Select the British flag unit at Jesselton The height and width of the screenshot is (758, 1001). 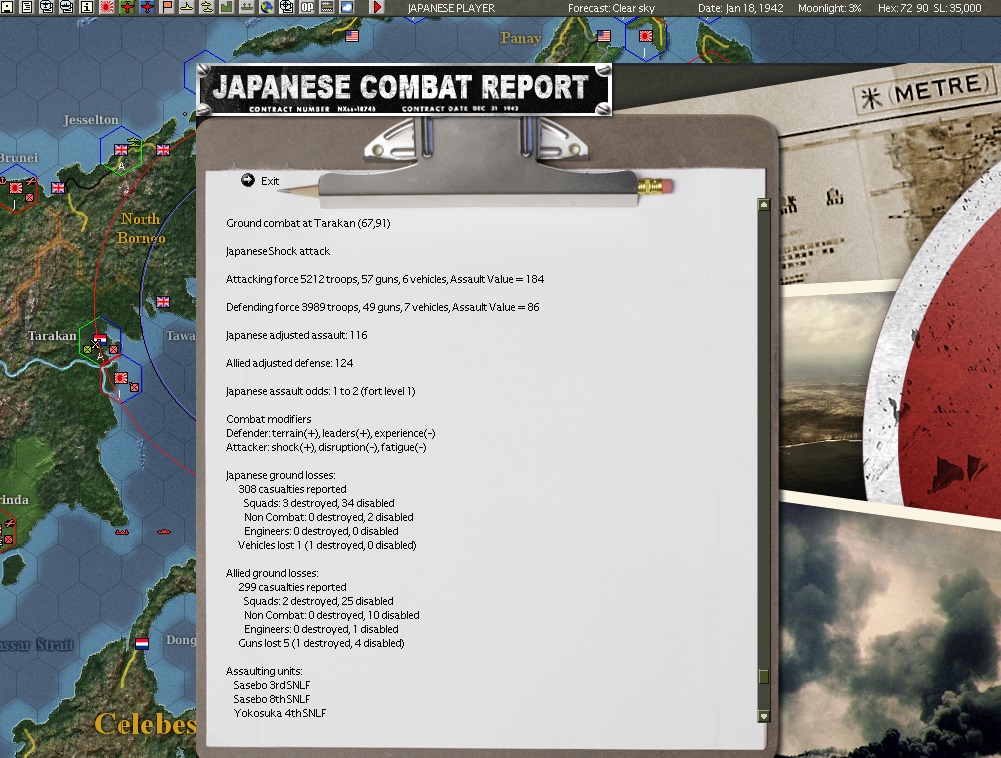point(121,150)
